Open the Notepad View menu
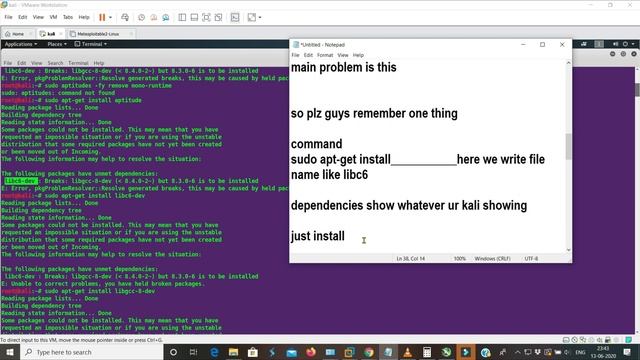The height and width of the screenshot is (360, 640). (343, 55)
